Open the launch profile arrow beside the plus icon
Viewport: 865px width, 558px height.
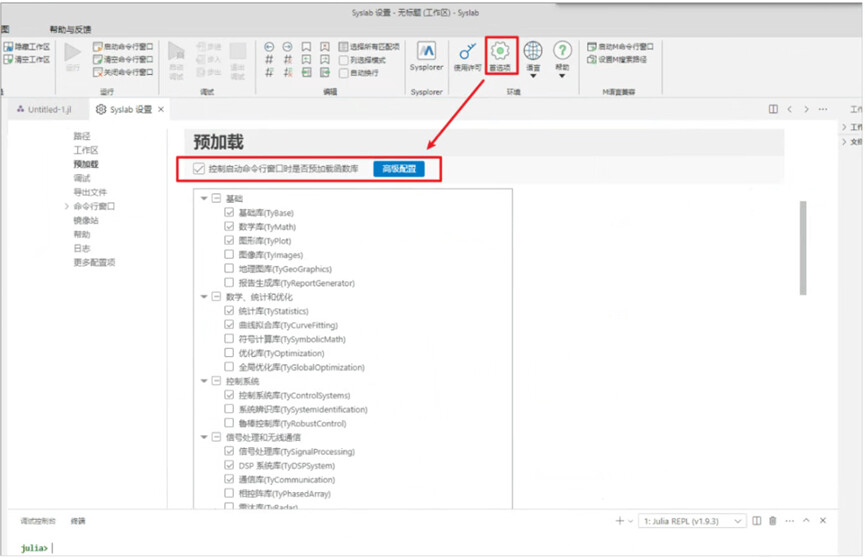point(631,521)
